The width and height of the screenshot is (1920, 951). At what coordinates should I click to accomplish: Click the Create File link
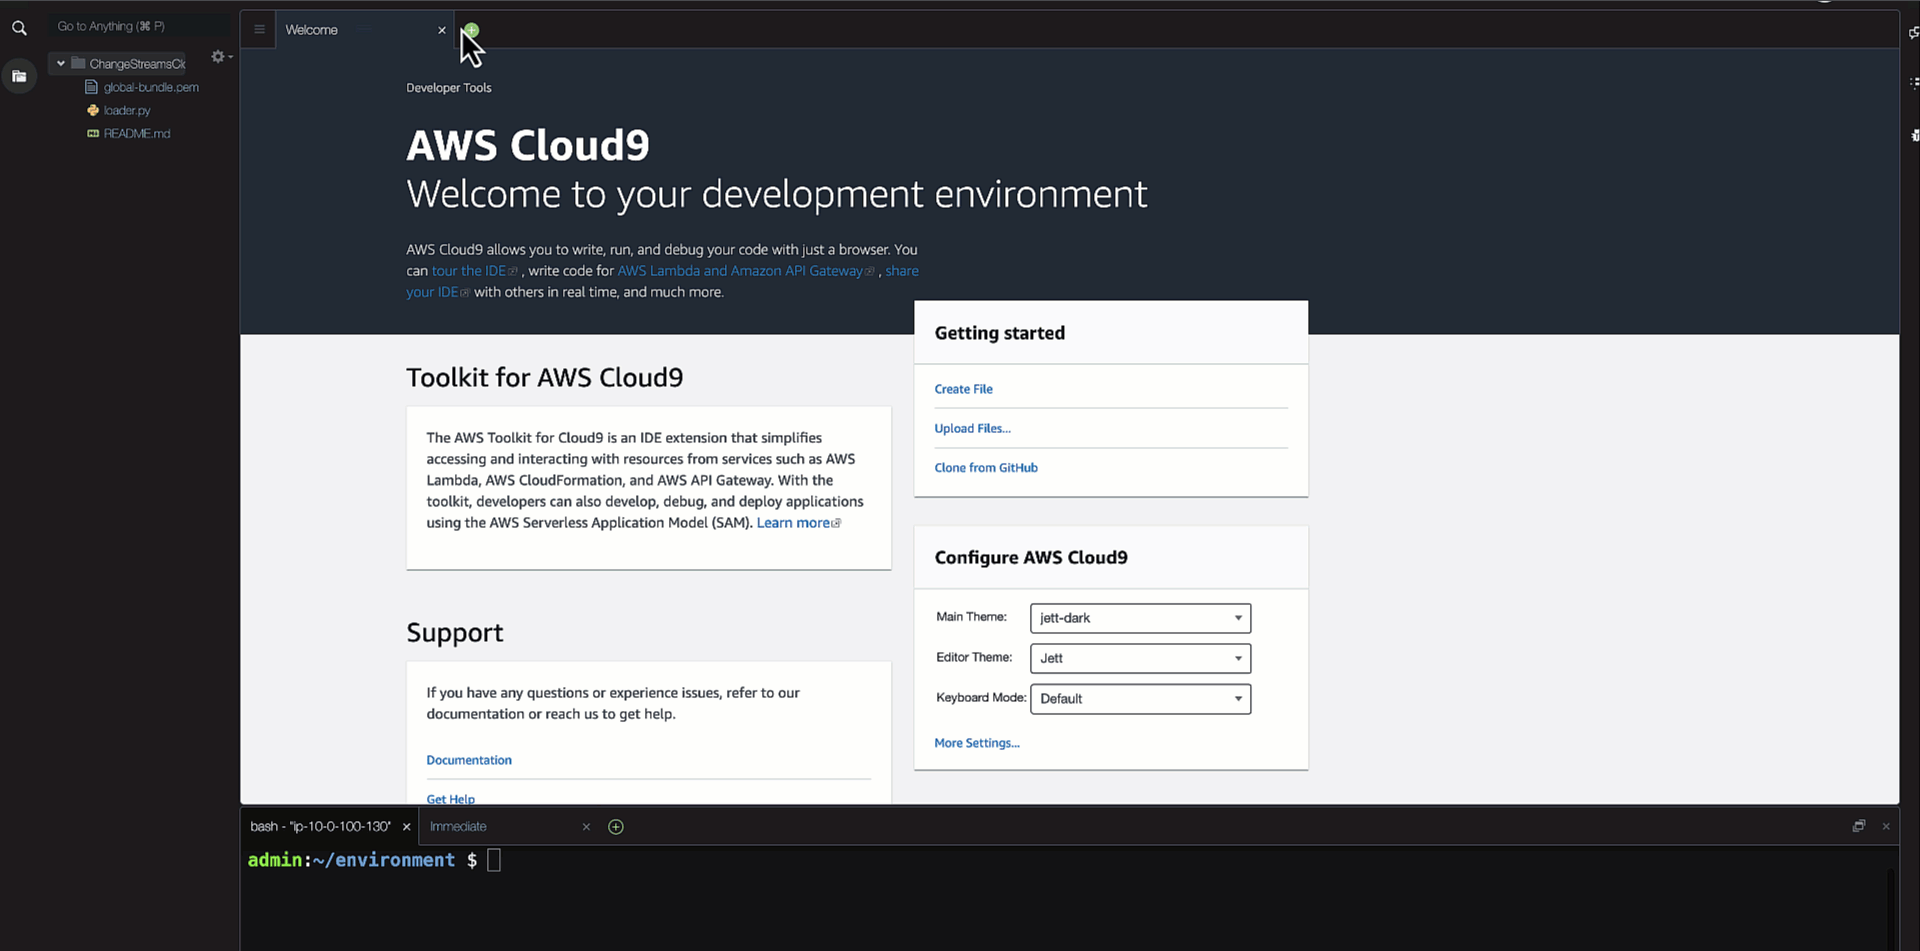click(x=963, y=389)
